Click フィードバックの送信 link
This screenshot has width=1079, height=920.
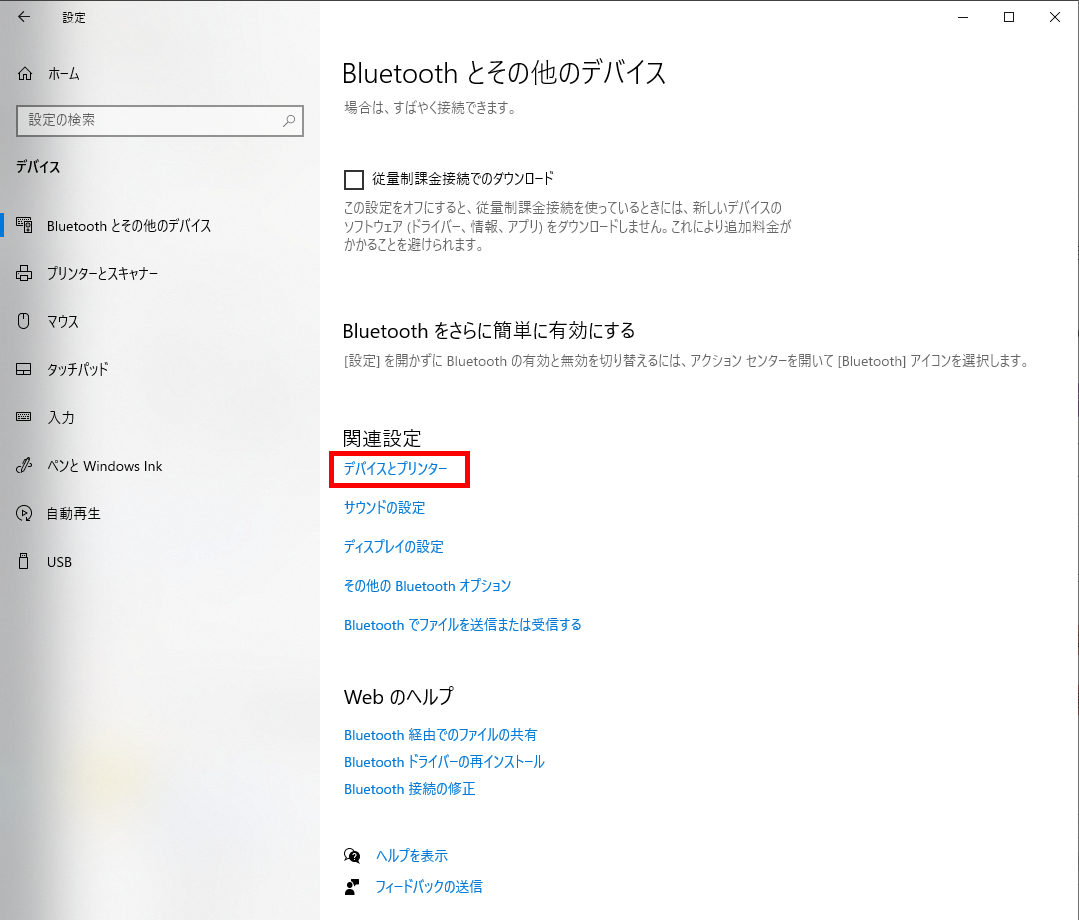[429, 887]
